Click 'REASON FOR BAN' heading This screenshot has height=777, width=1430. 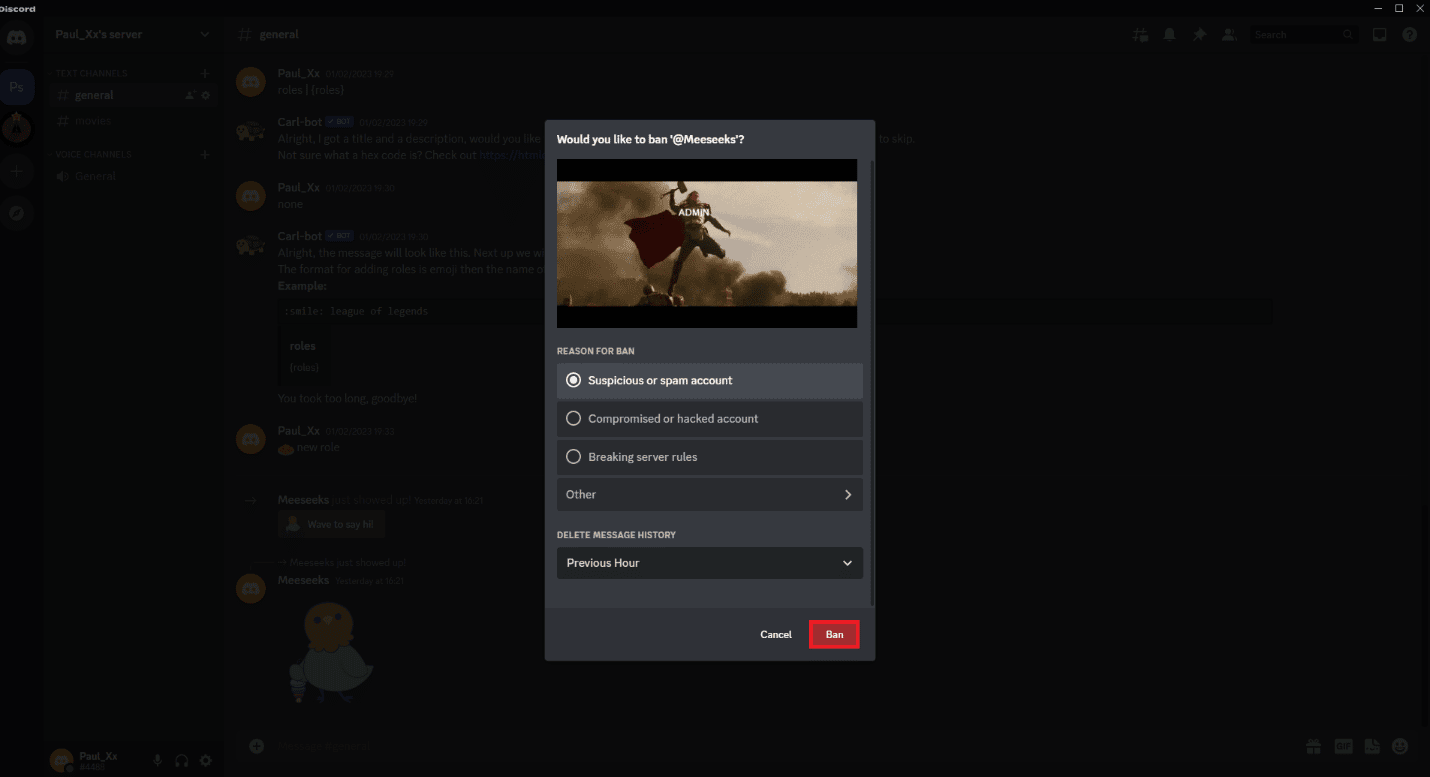tap(596, 351)
